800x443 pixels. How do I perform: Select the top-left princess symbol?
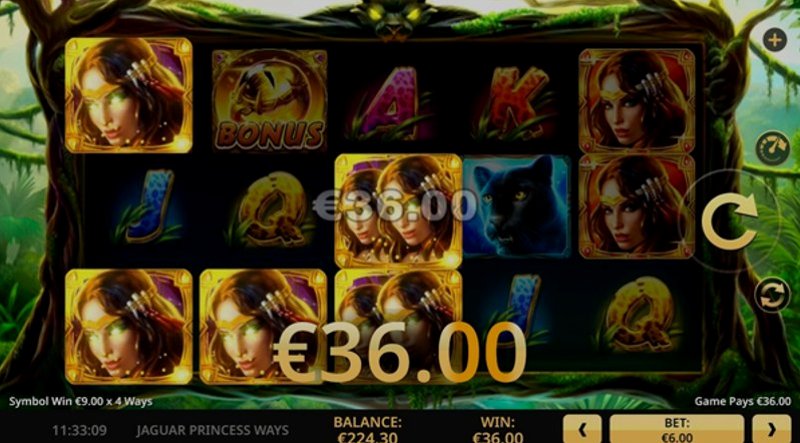(x=129, y=95)
